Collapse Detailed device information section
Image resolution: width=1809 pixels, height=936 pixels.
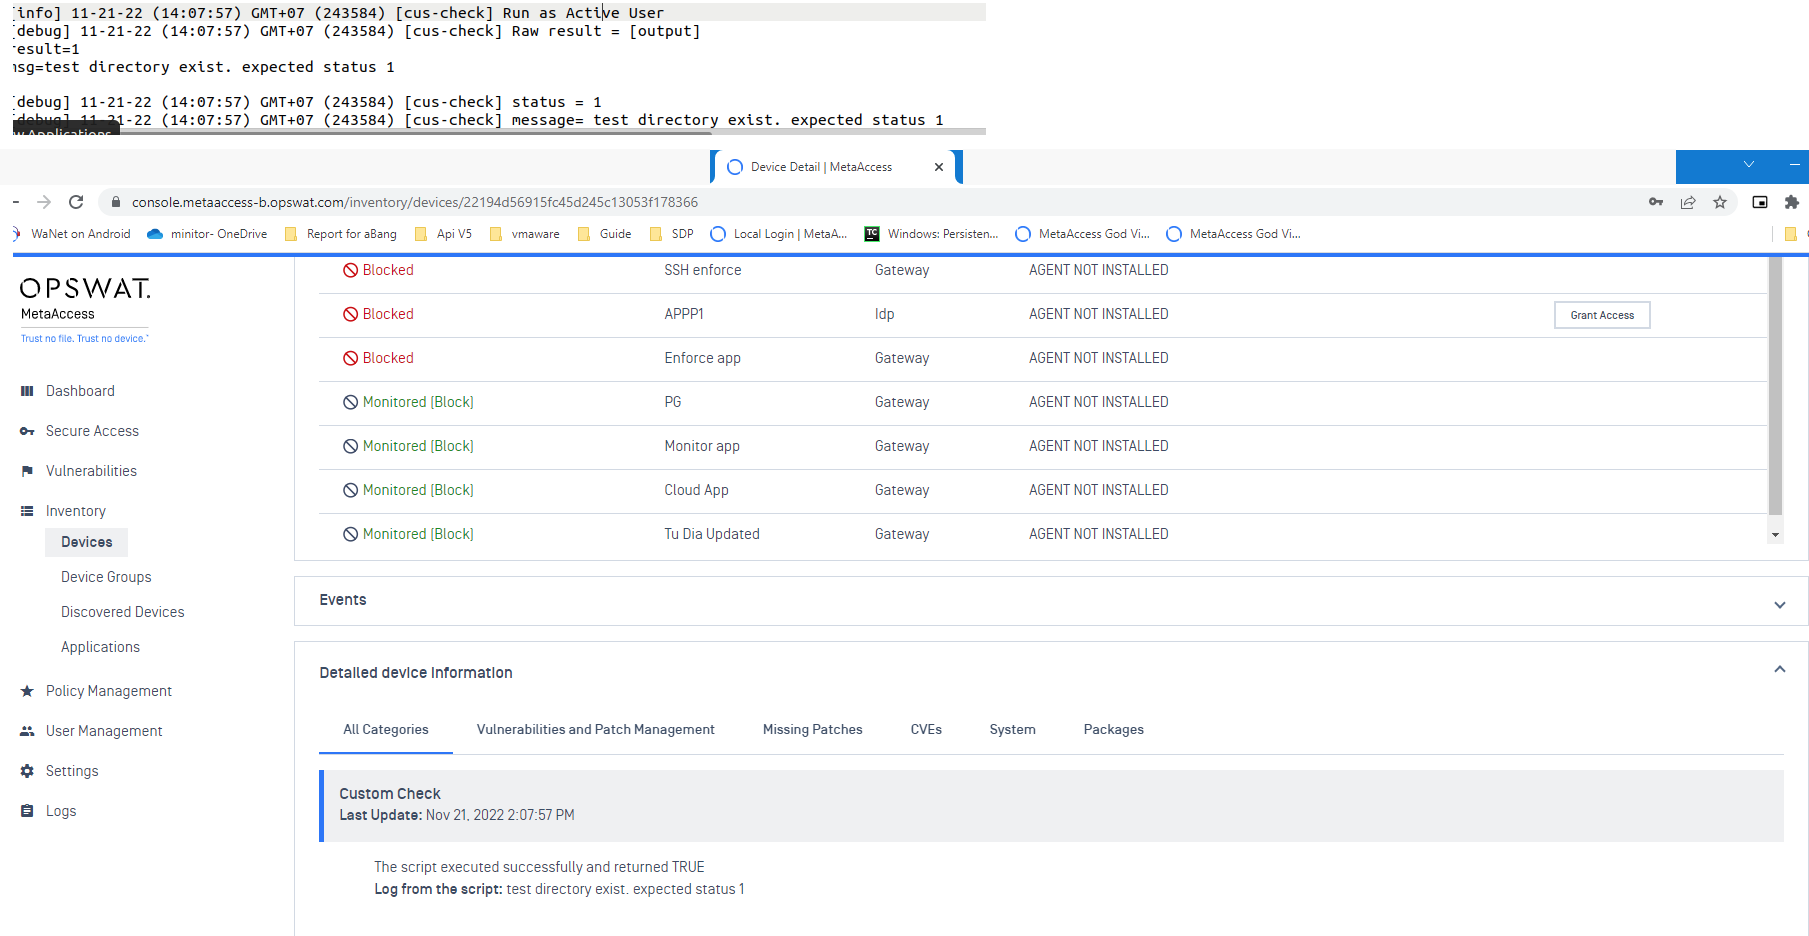[1780, 669]
